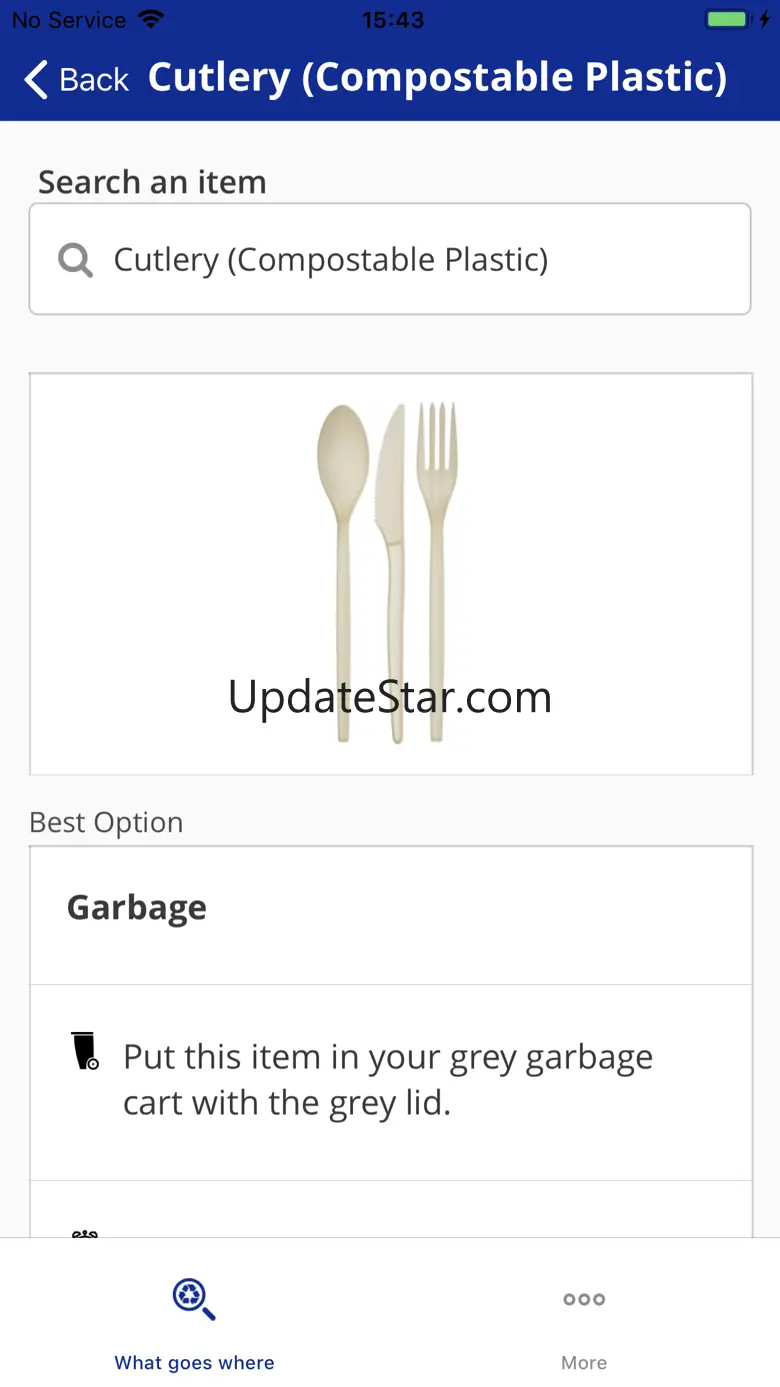
Task: Click the Cutlery (Compostable Plastic) page title
Action: tap(438, 78)
